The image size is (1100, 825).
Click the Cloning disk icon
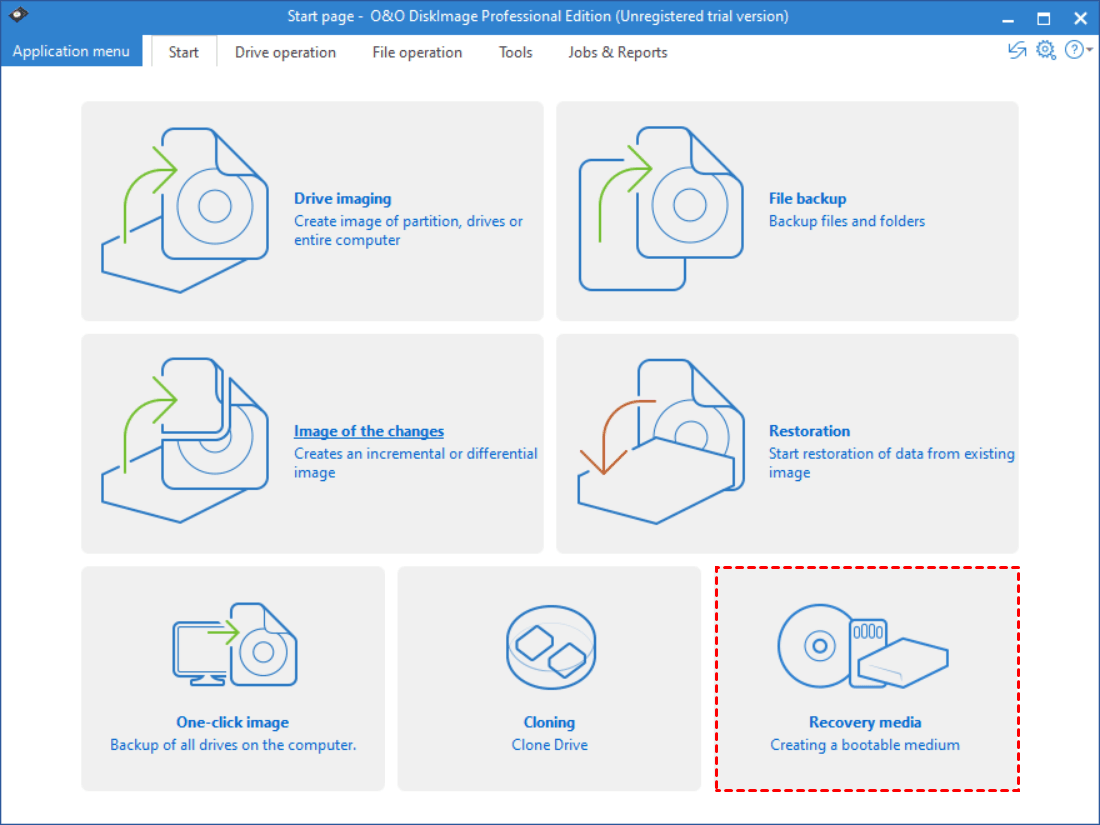(x=551, y=648)
